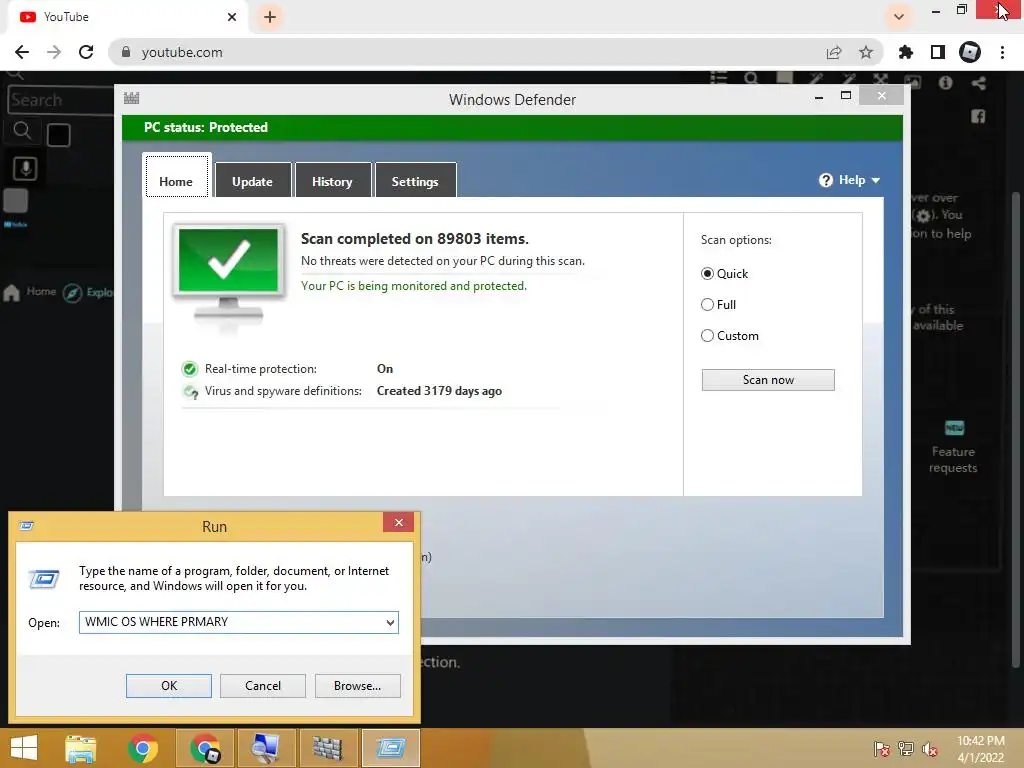This screenshot has width=1024, height=768.
Task: Open Home in the page sidebar
Action: pyautogui.click(x=29, y=292)
